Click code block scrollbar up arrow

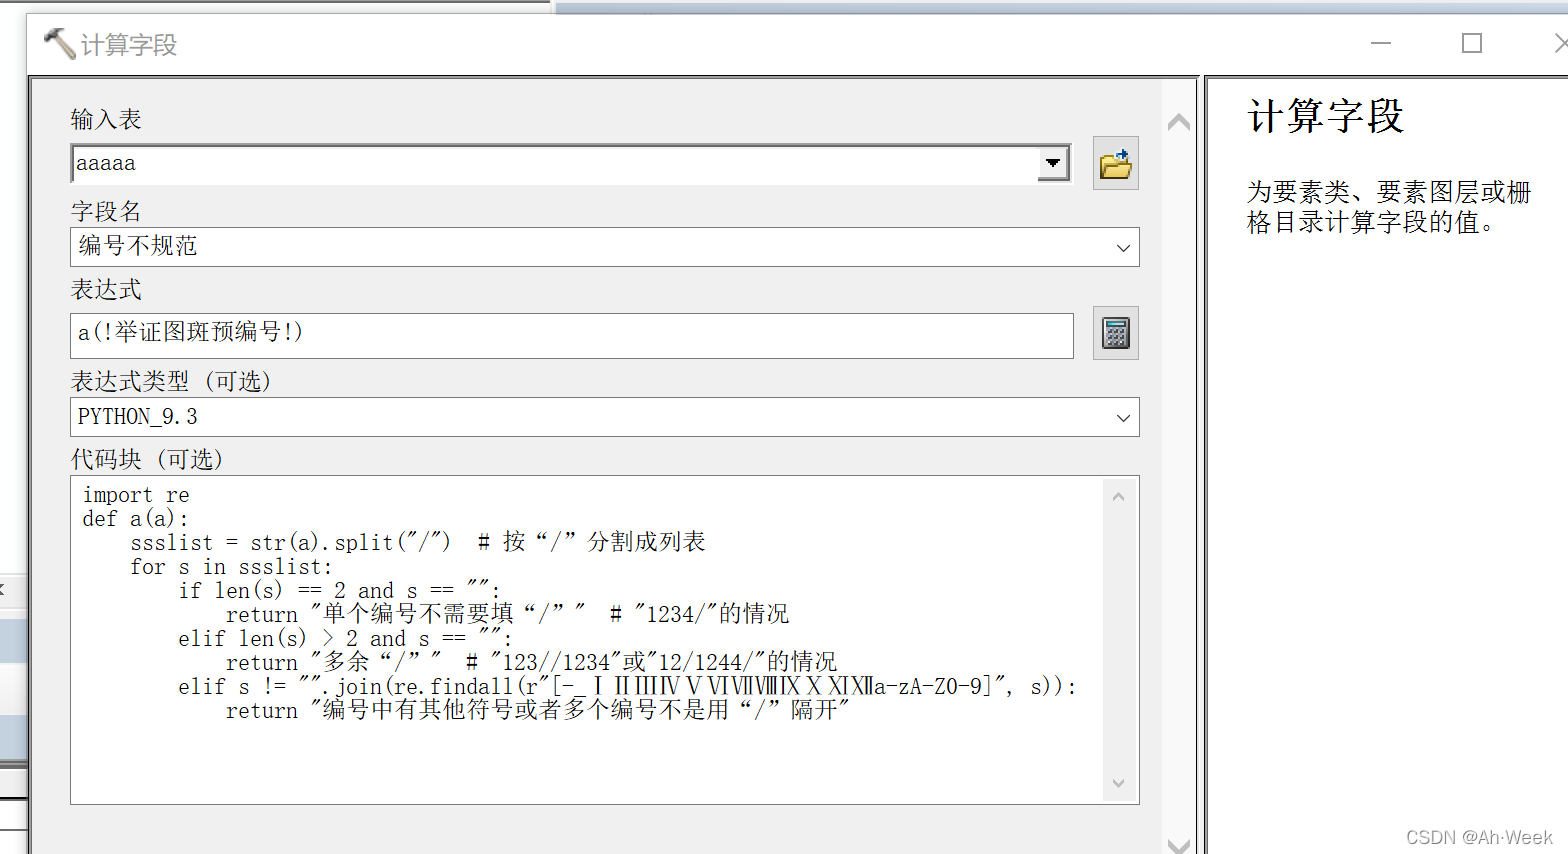pos(1118,496)
